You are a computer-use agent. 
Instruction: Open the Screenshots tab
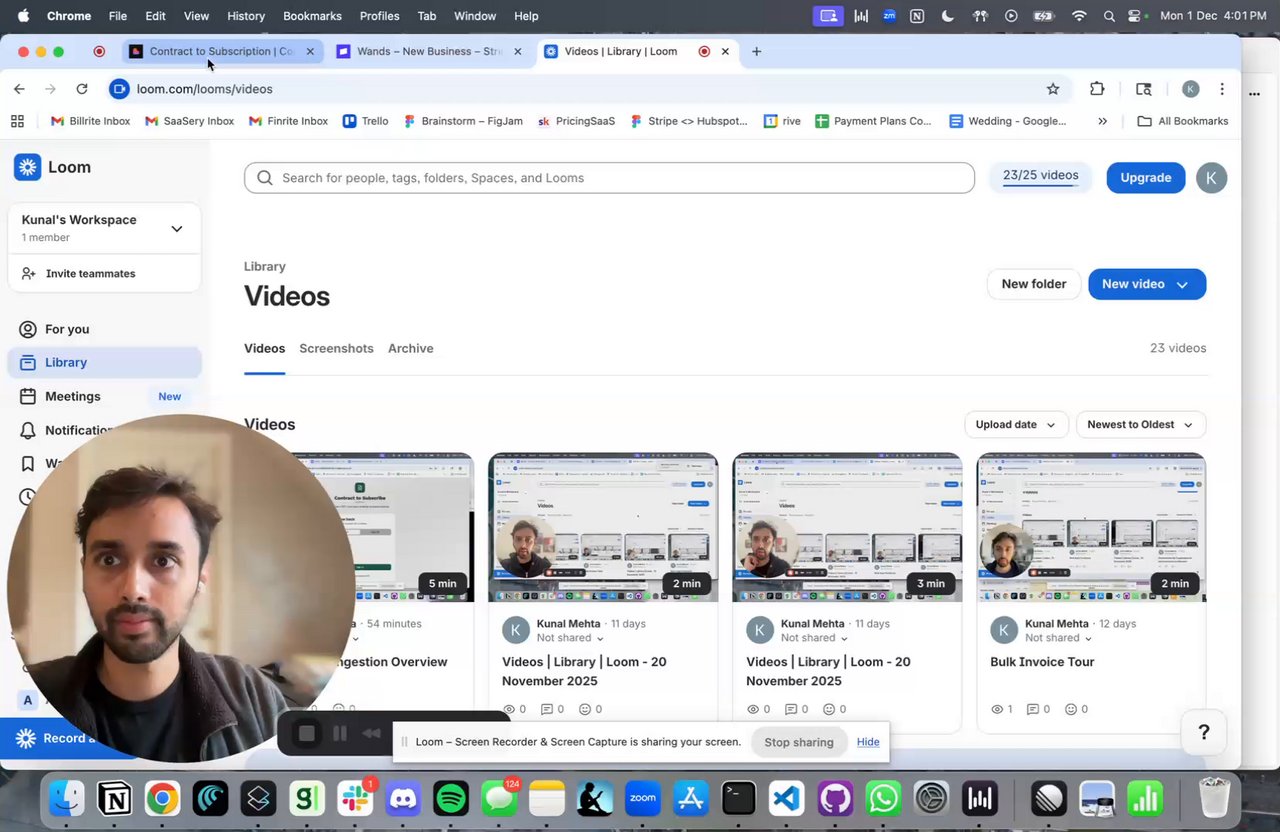pos(336,348)
